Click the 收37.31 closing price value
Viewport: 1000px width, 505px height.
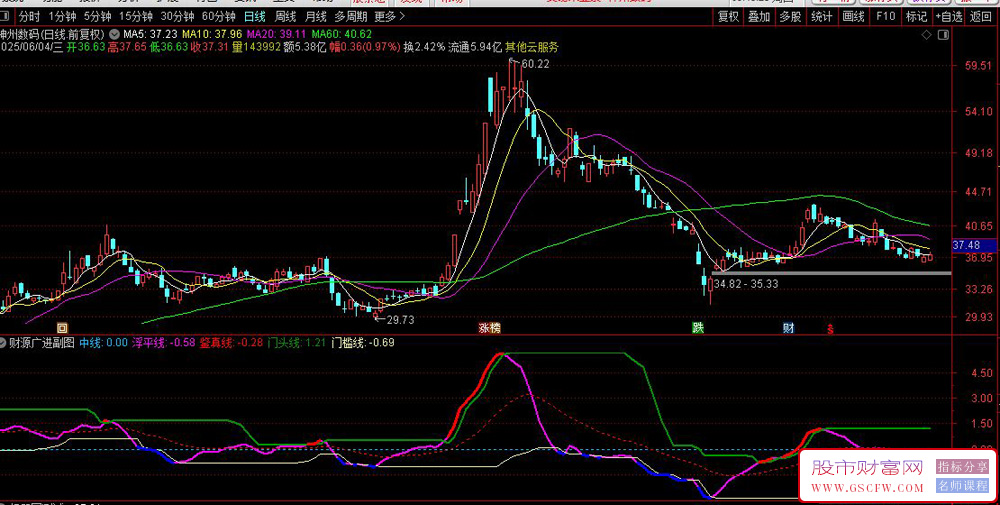coord(210,47)
